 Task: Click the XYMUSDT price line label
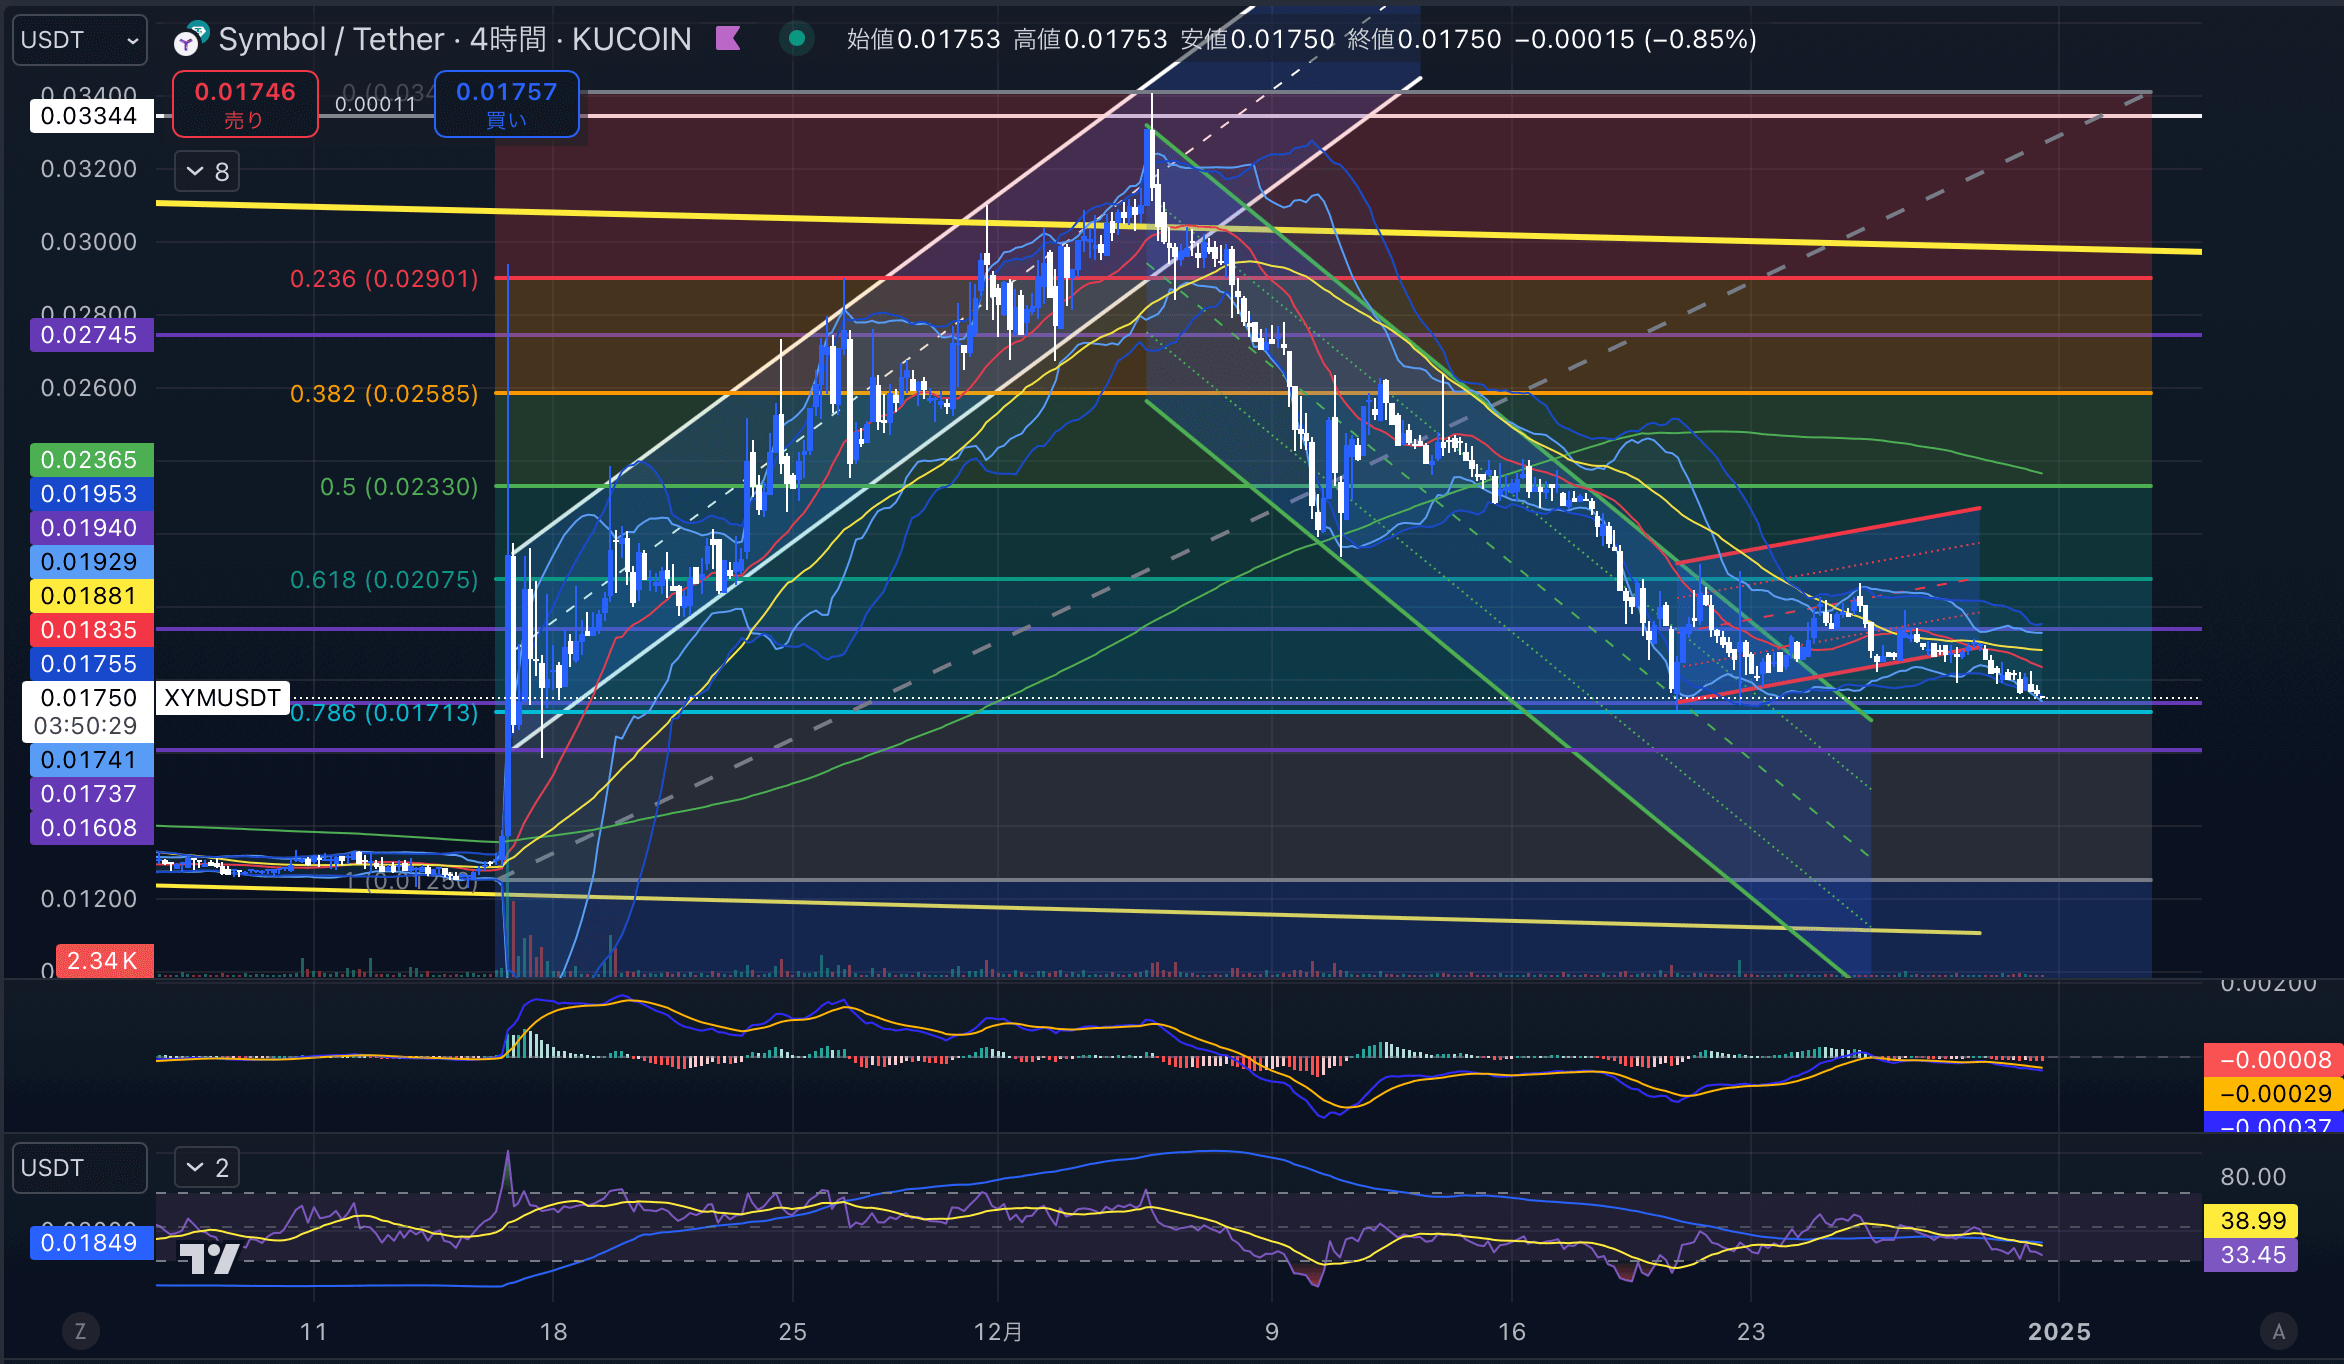pos(222,698)
